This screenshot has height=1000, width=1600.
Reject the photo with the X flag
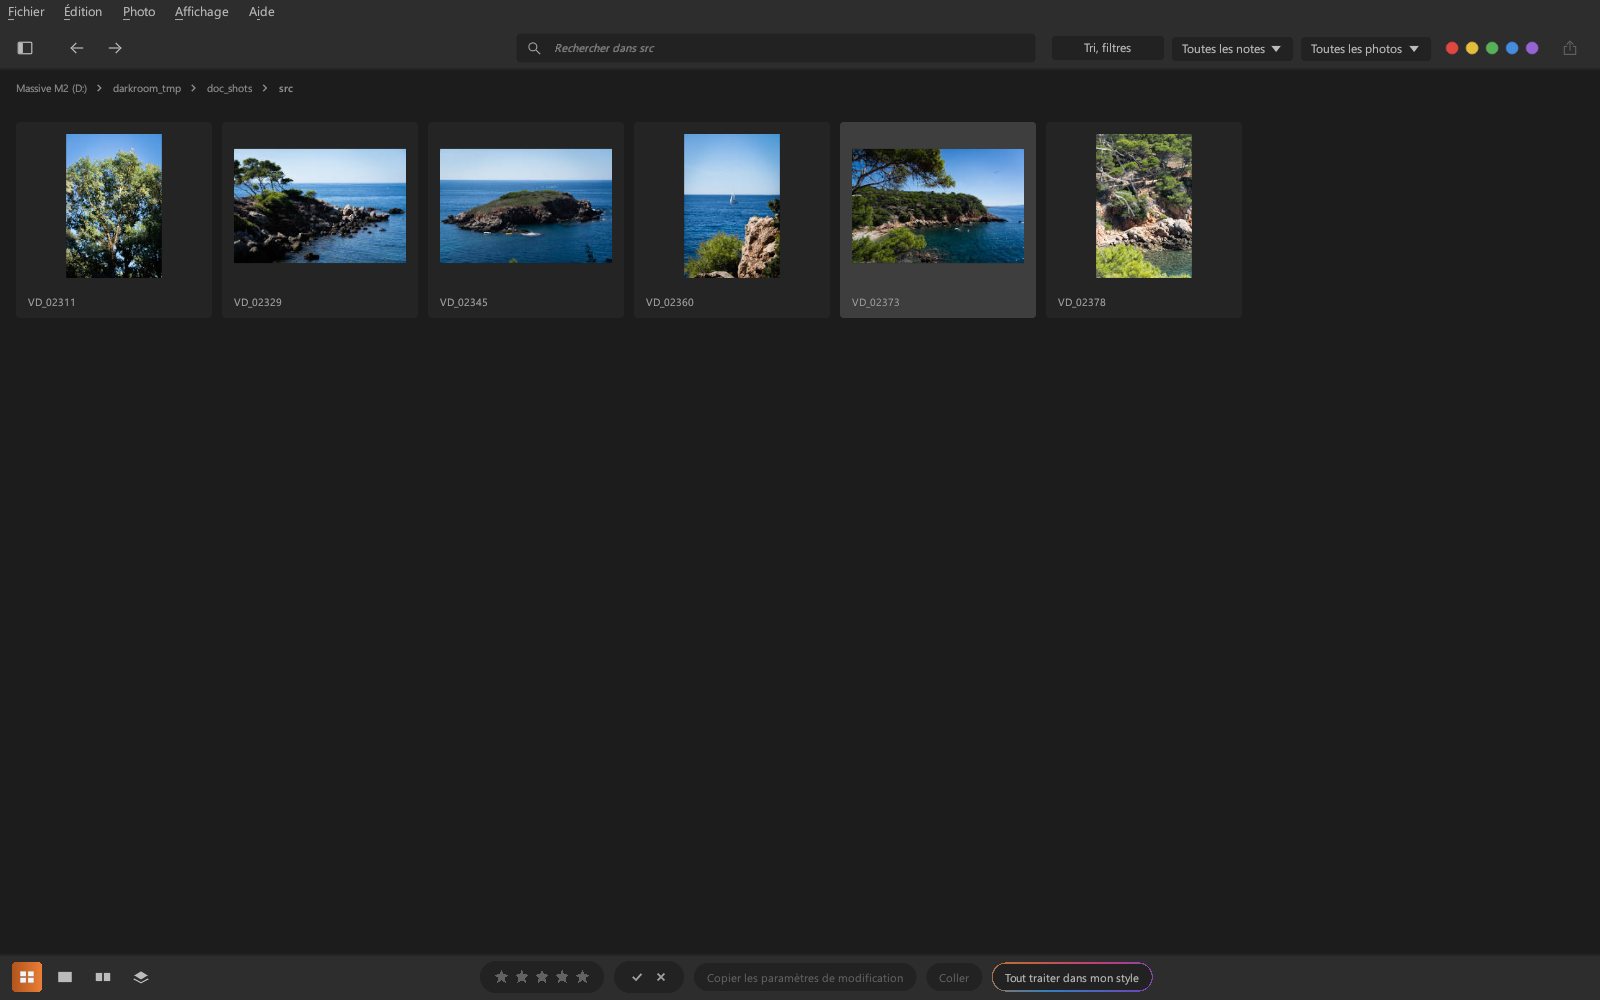pos(661,977)
